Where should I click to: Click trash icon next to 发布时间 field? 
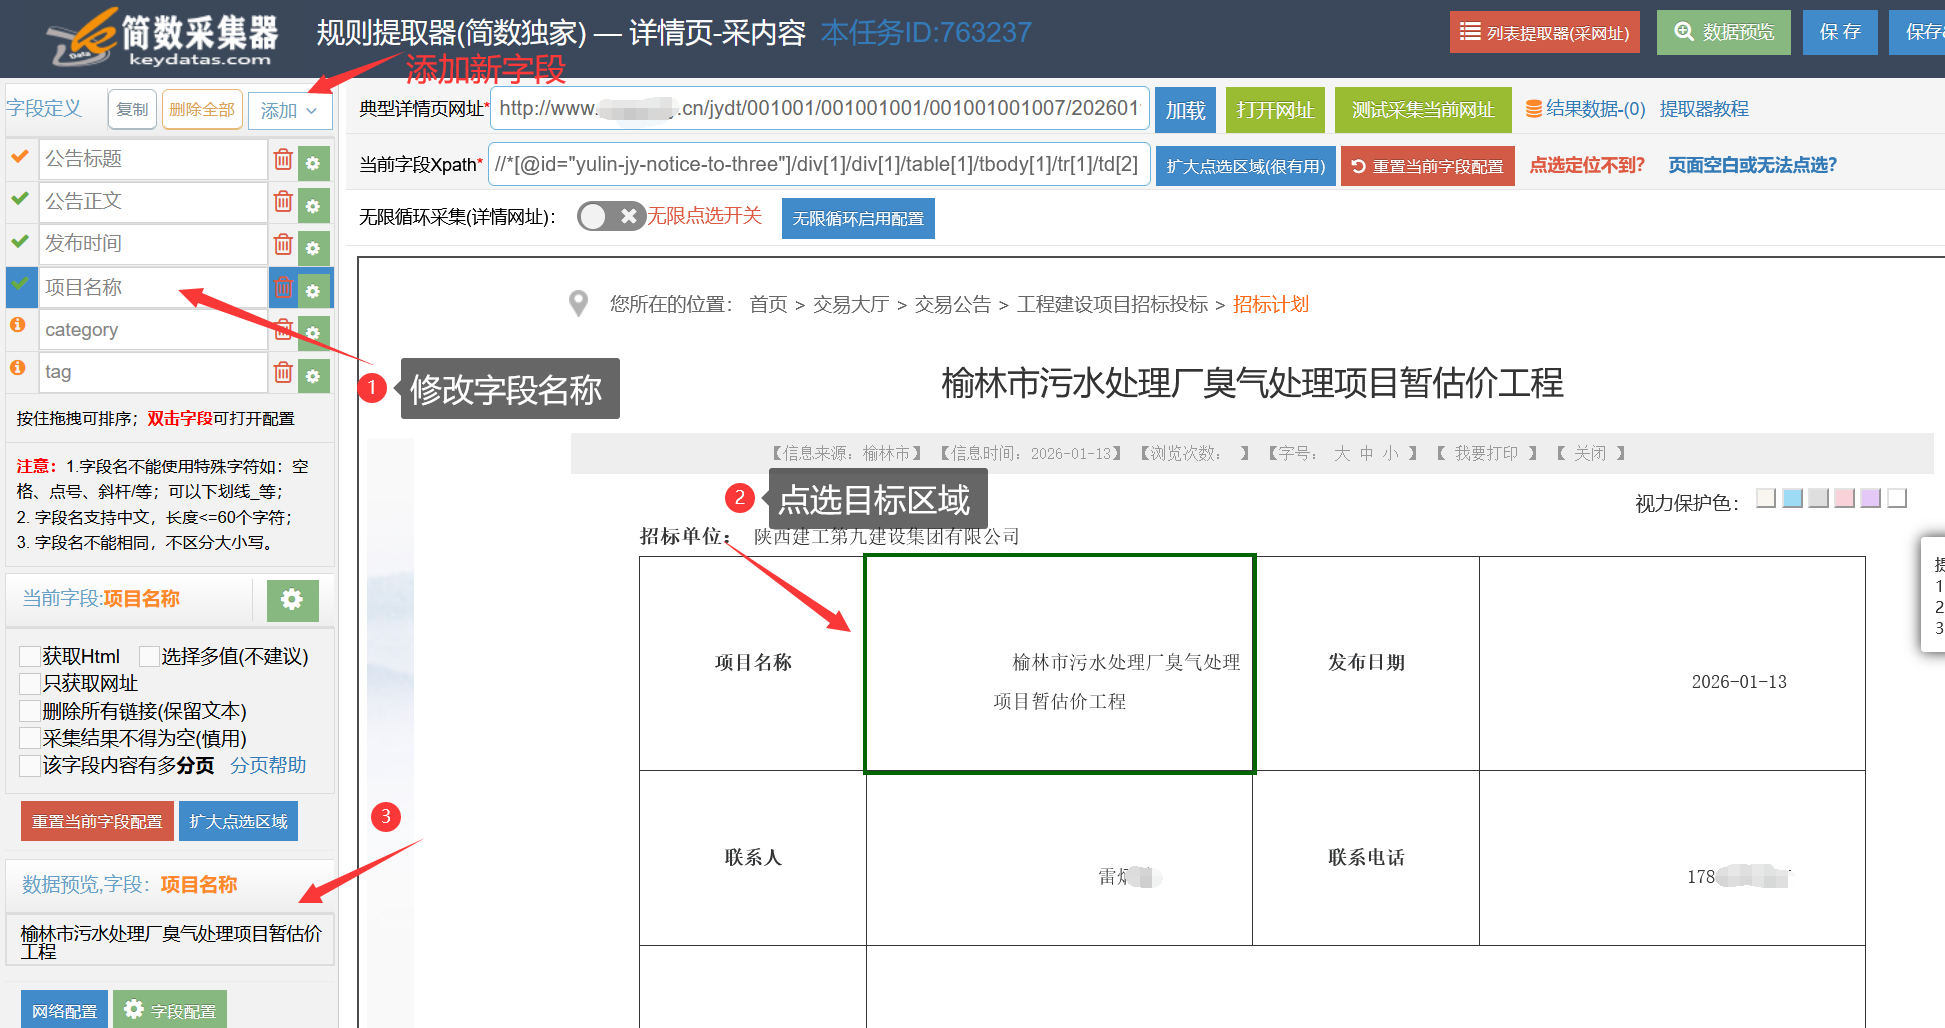[x=283, y=245]
